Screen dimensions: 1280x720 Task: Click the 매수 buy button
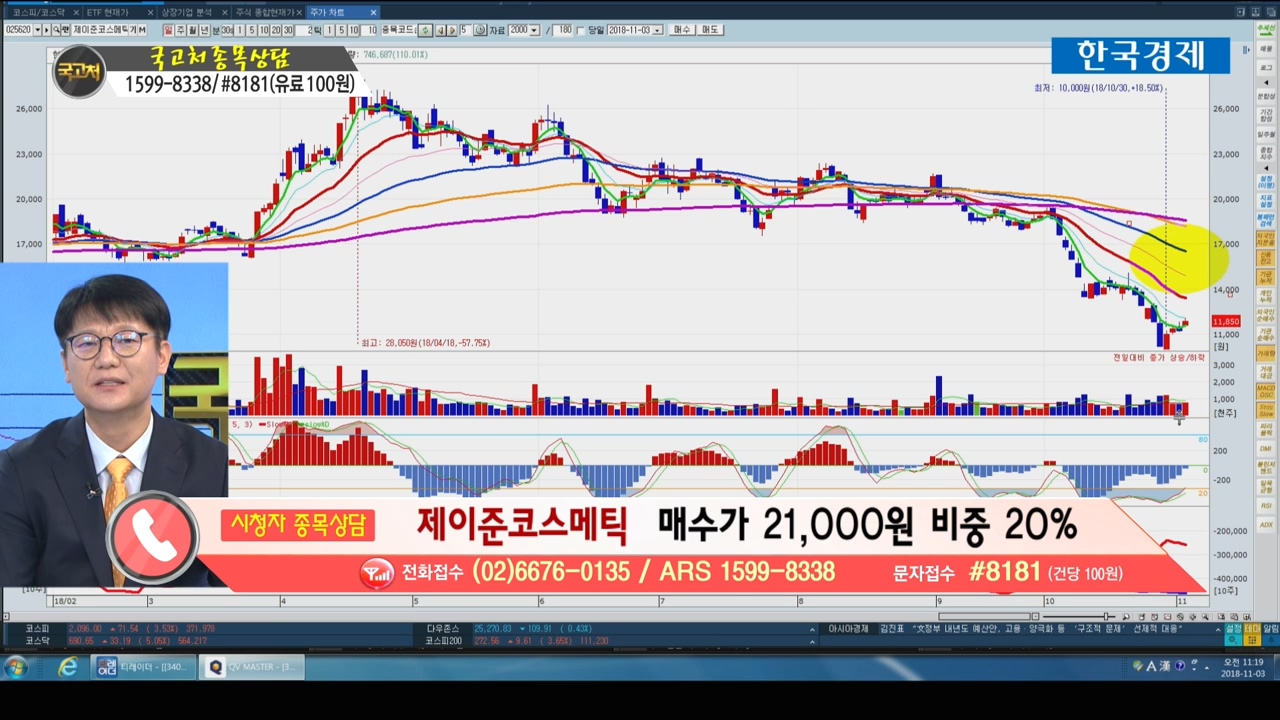tap(683, 30)
